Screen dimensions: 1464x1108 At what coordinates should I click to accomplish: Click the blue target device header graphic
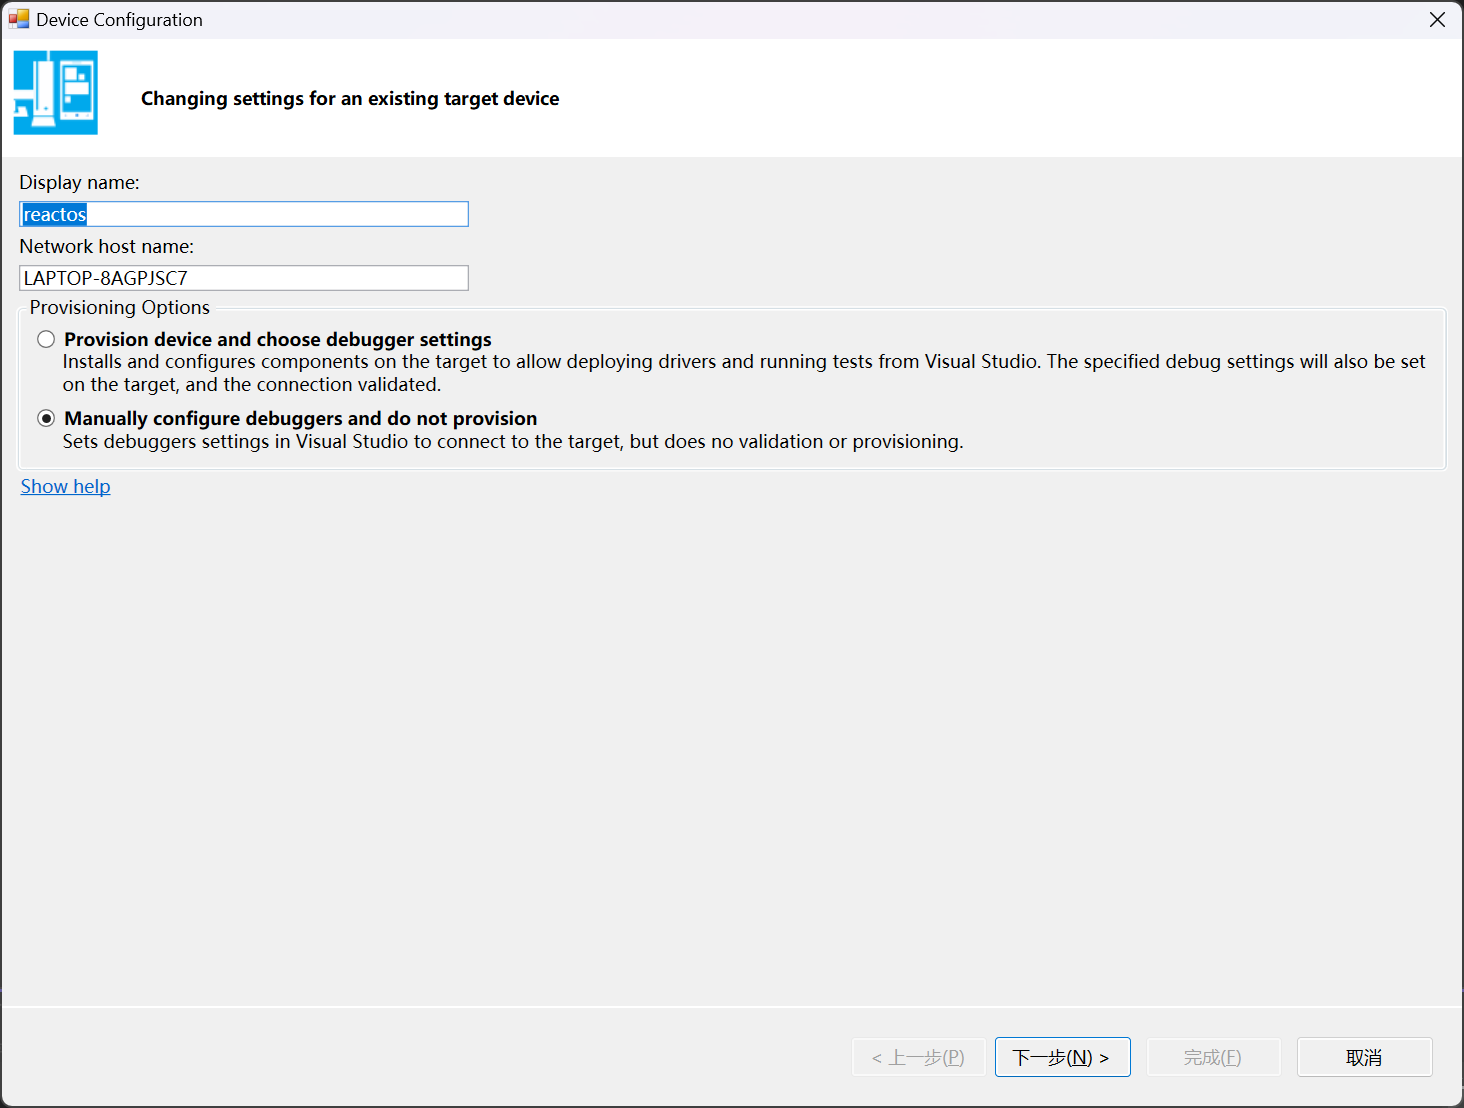pos(56,93)
